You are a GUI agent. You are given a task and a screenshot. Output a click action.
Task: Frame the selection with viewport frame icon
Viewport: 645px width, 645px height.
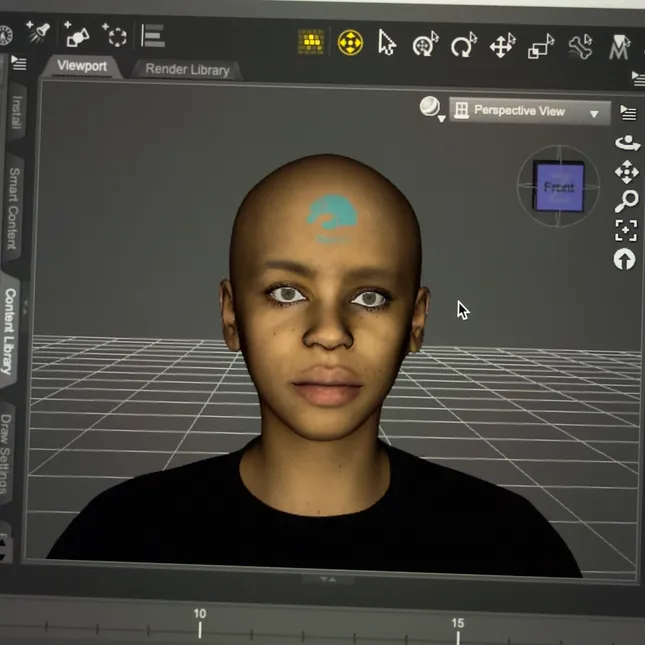(626, 230)
